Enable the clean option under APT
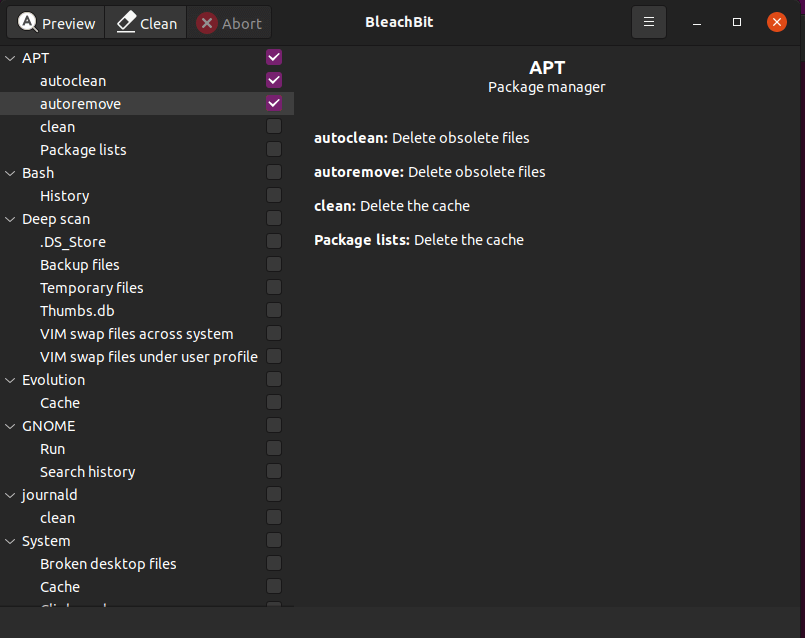 coord(273,126)
